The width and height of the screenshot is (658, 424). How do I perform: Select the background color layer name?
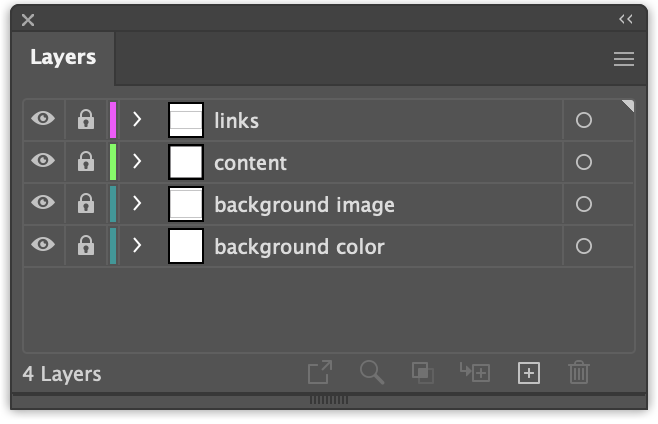299,246
